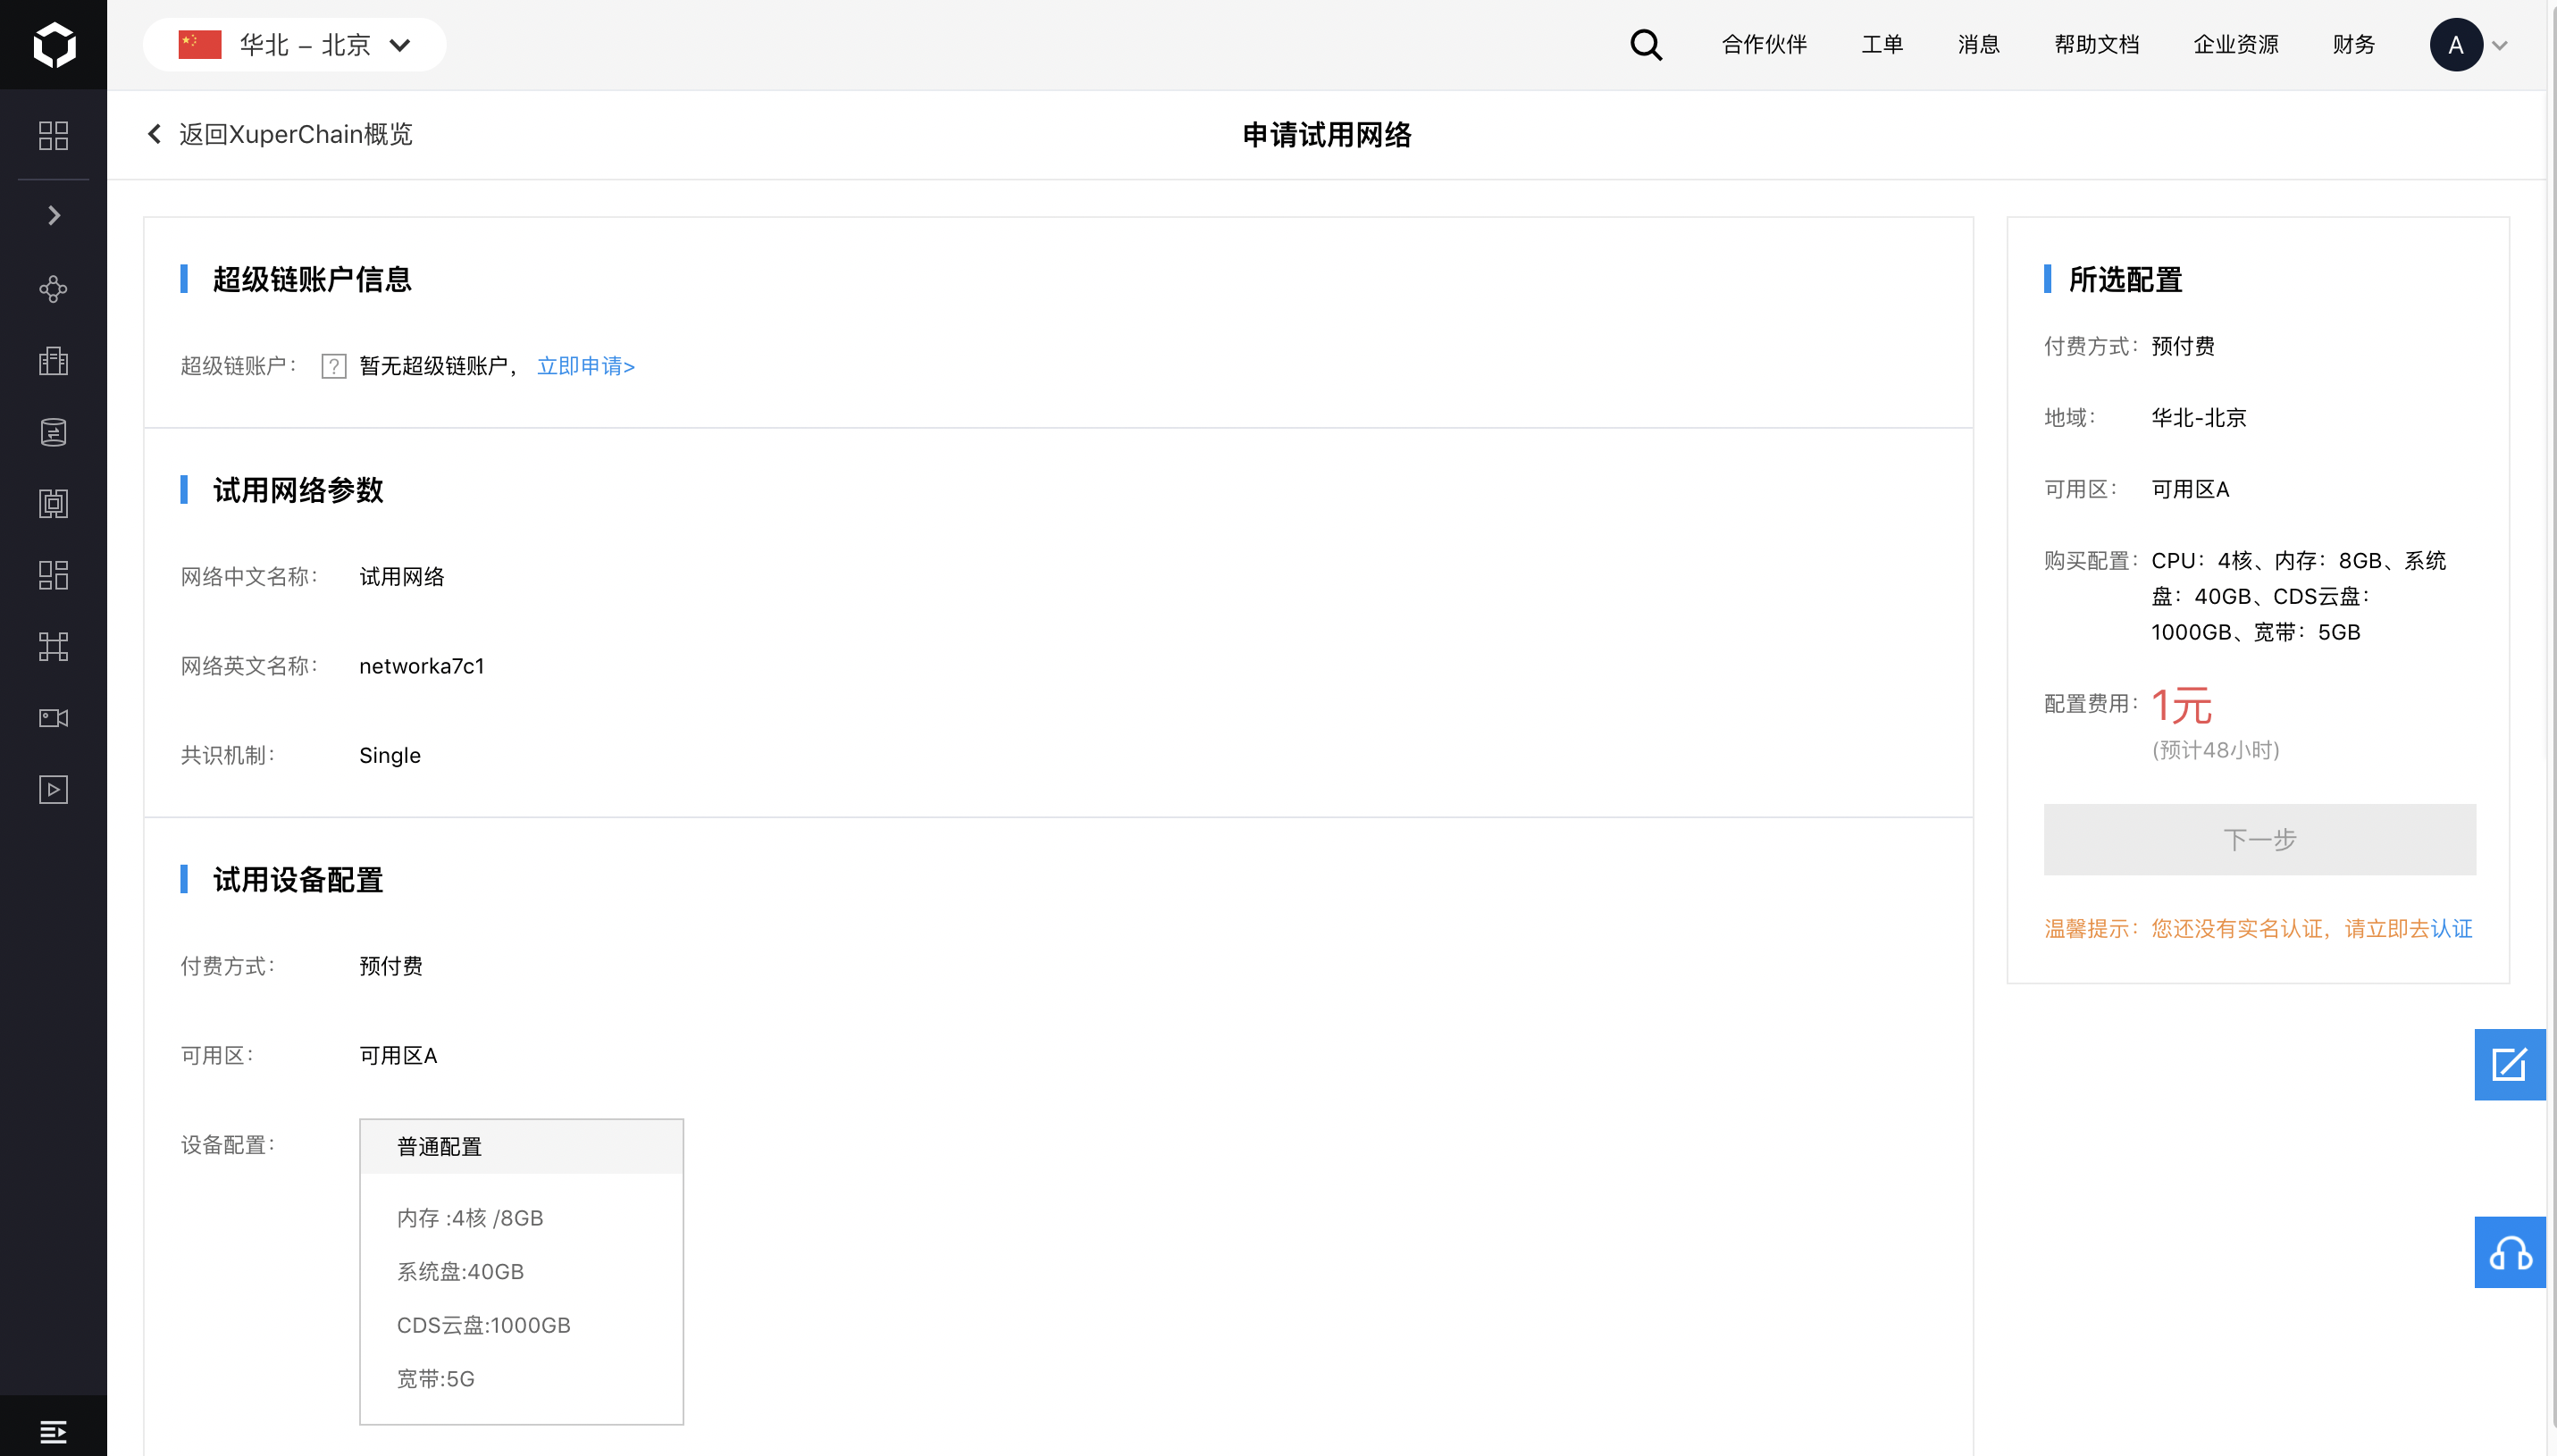This screenshot has height=1456, width=2557.
Task: Open the network topology sidebar icon
Action: coord(54,647)
